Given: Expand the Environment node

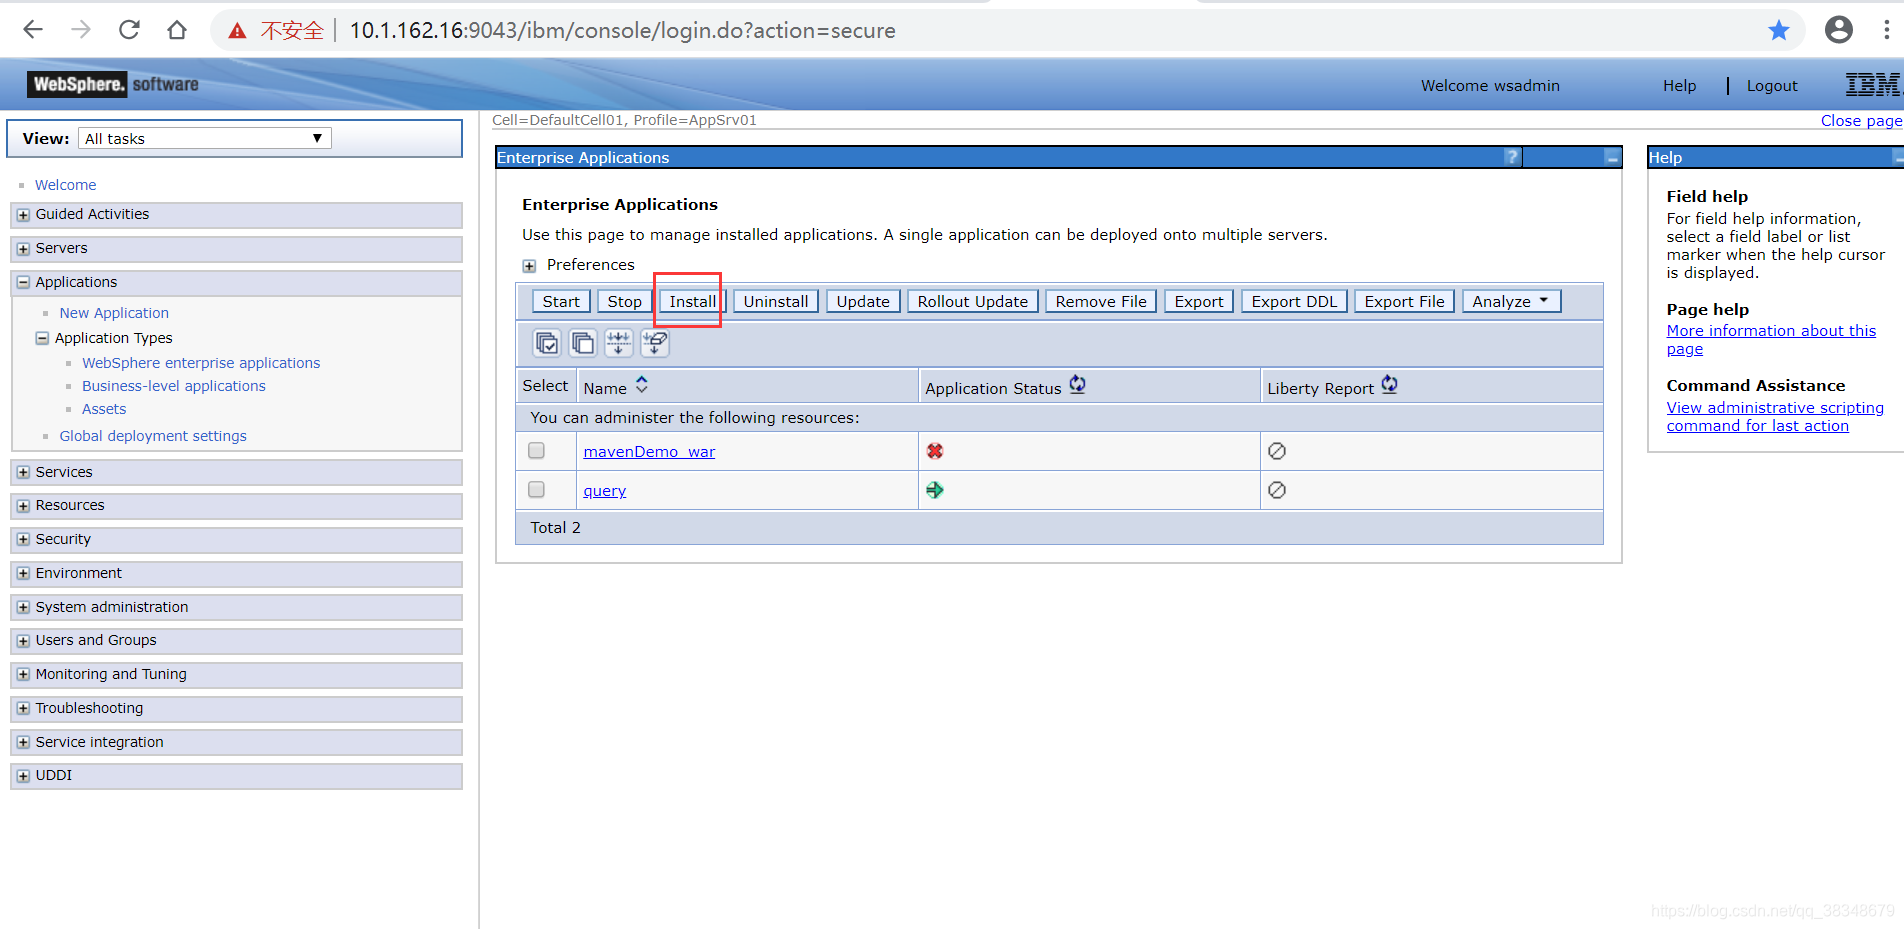Looking at the screenshot, I should pyautogui.click(x=23, y=574).
